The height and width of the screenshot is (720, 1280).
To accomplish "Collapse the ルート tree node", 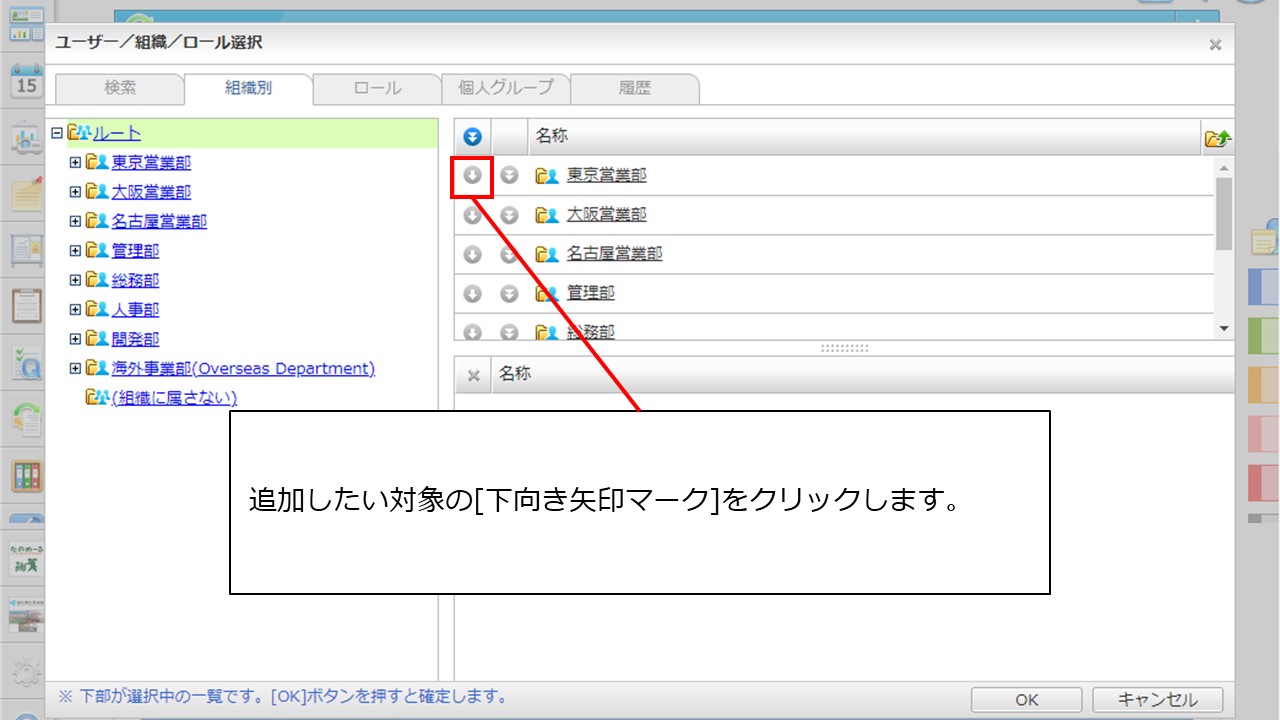I will (x=57, y=133).
